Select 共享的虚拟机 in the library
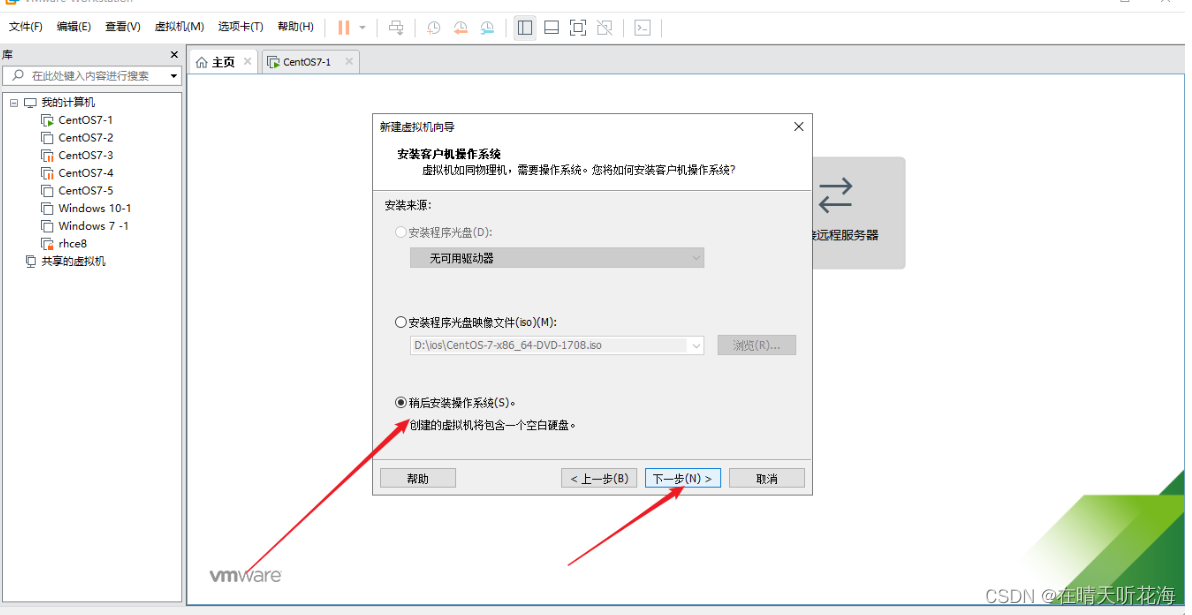 point(73,262)
